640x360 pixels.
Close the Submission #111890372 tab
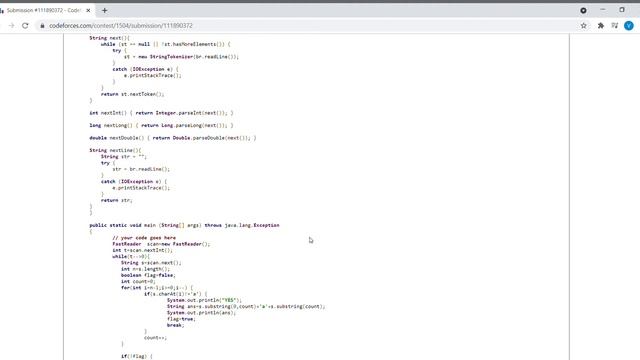(x=88, y=10)
